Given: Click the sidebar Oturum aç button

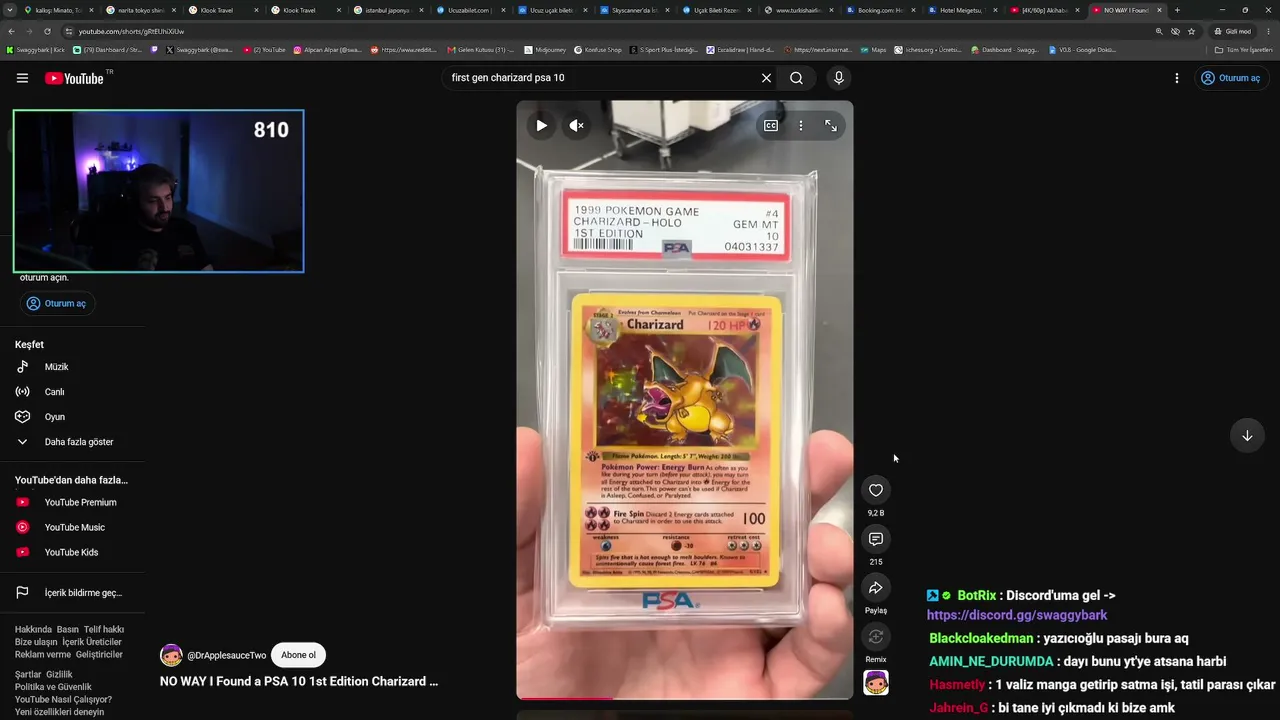Looking at the screenshot, I should (x=56, y=303).
